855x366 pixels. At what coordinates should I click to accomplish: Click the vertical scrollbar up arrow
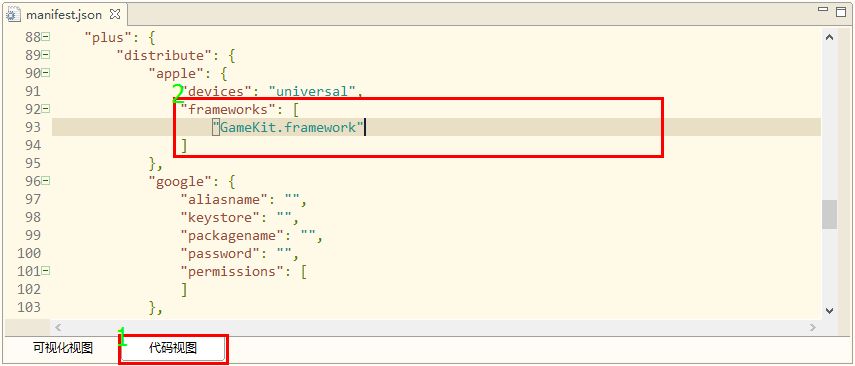click(x=829, y=37)
